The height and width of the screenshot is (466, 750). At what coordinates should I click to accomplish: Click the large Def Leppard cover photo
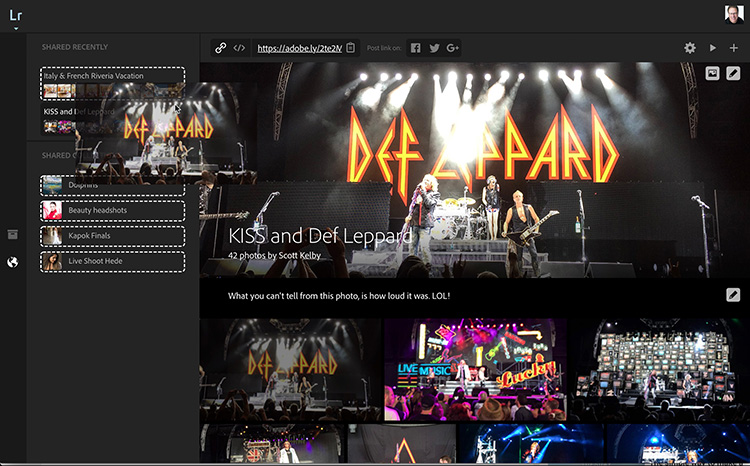(x=475, y=170)
